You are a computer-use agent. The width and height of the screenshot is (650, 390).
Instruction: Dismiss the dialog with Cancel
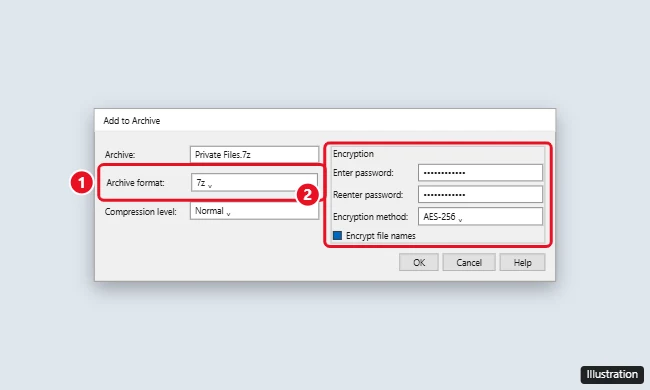(x=469, y=262)
